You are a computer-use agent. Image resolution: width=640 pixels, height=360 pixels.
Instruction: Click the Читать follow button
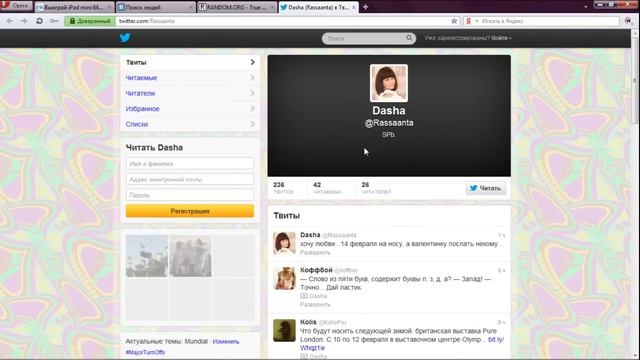pyautogui.click(x=486, y=188)
